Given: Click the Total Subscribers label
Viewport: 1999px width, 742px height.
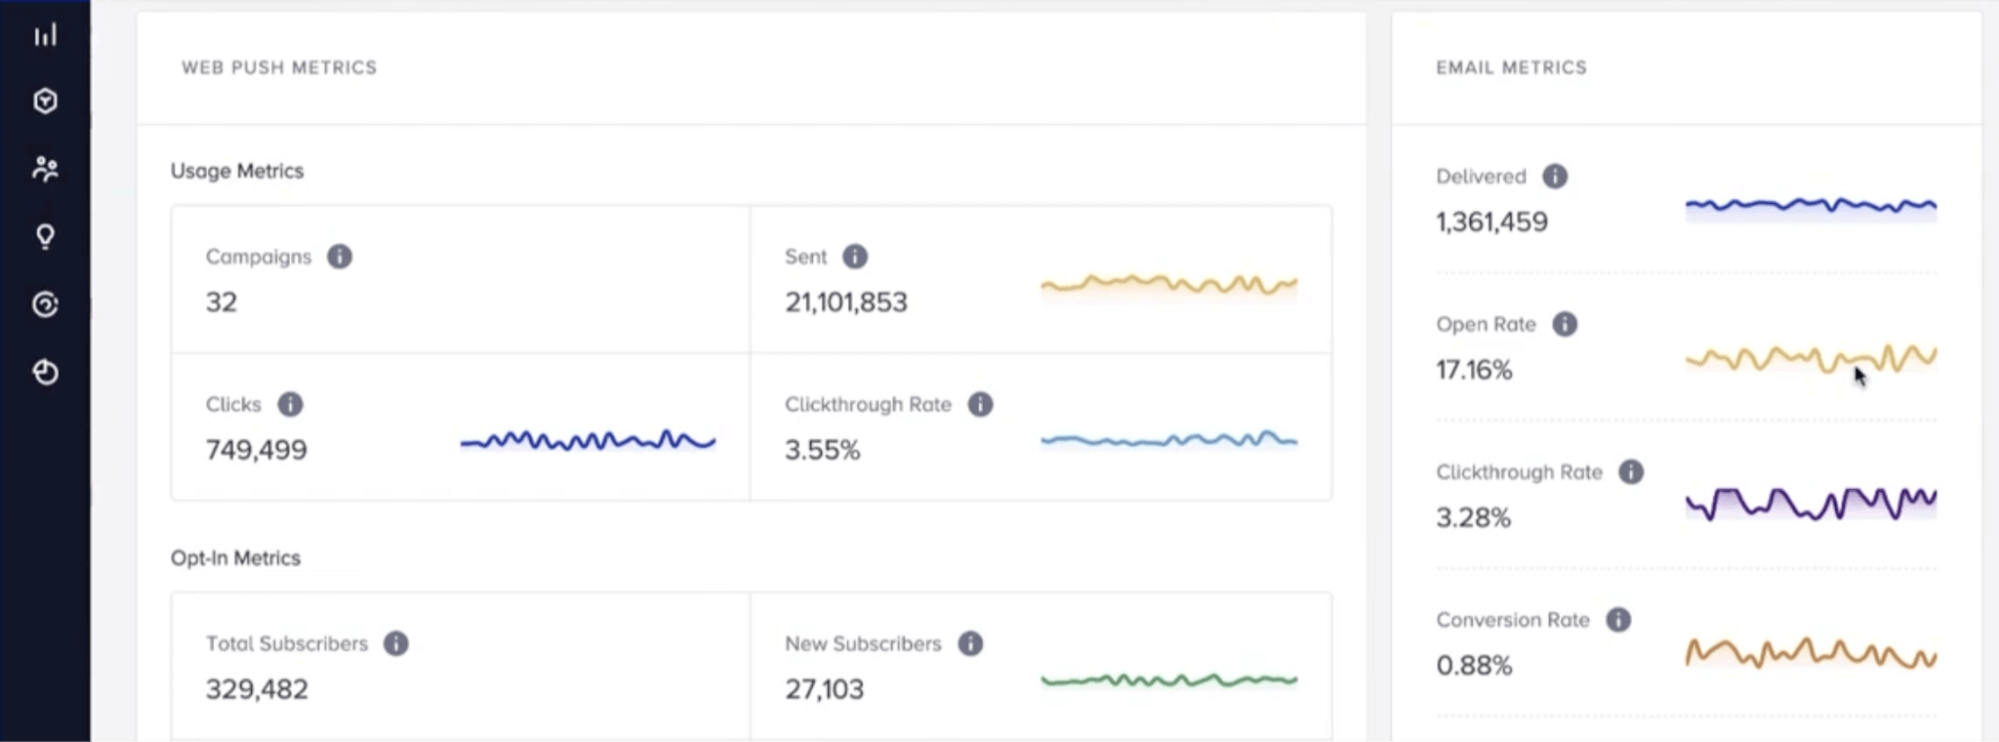Looking at the screenshot, I should pyautogui.click(x=287, y=643).
